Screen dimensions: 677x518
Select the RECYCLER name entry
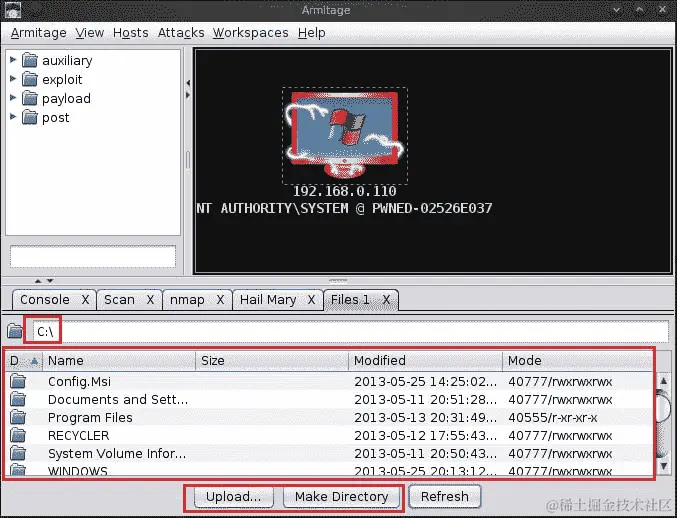tap(79, 436)
